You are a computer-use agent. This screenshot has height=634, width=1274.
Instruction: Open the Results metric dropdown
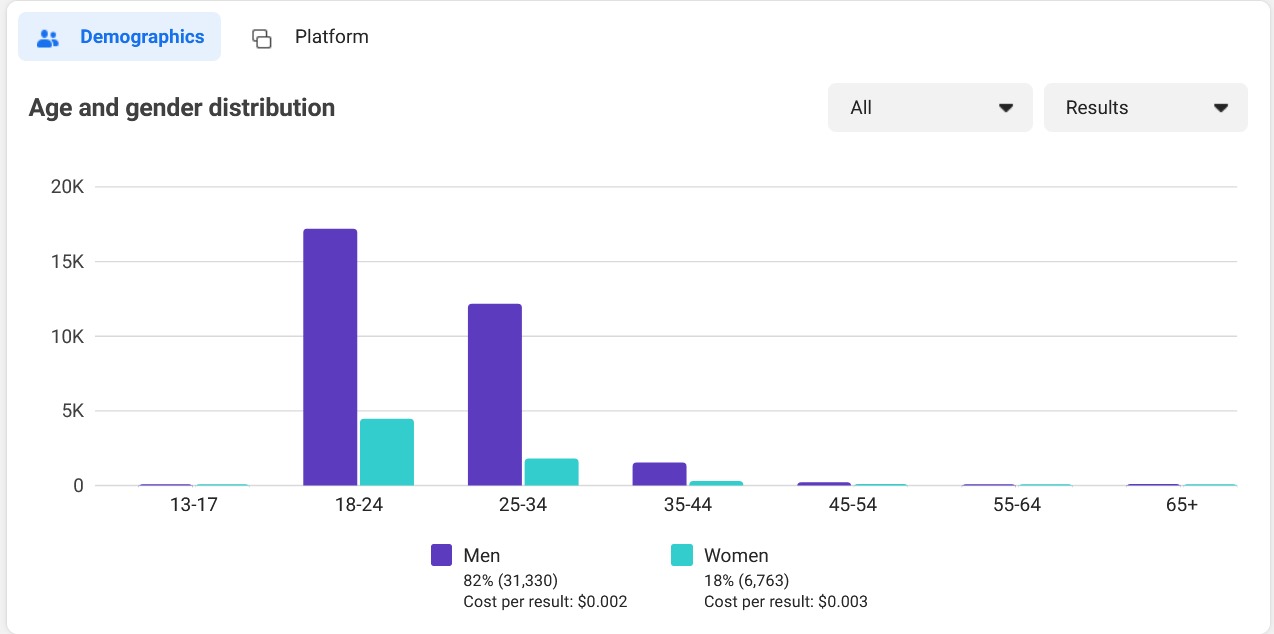coord(1145,107)
